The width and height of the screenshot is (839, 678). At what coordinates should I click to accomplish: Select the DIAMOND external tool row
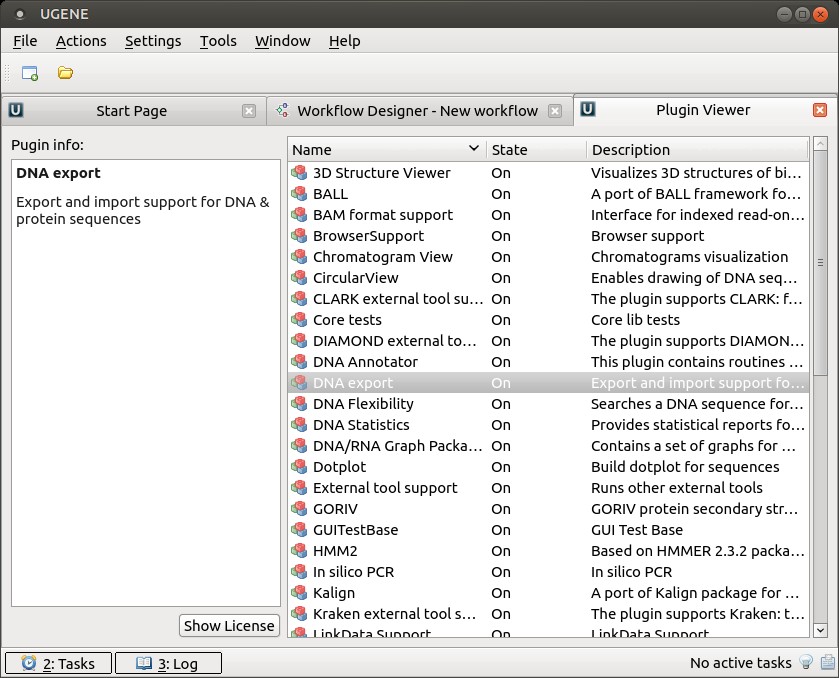click(548, 341)
